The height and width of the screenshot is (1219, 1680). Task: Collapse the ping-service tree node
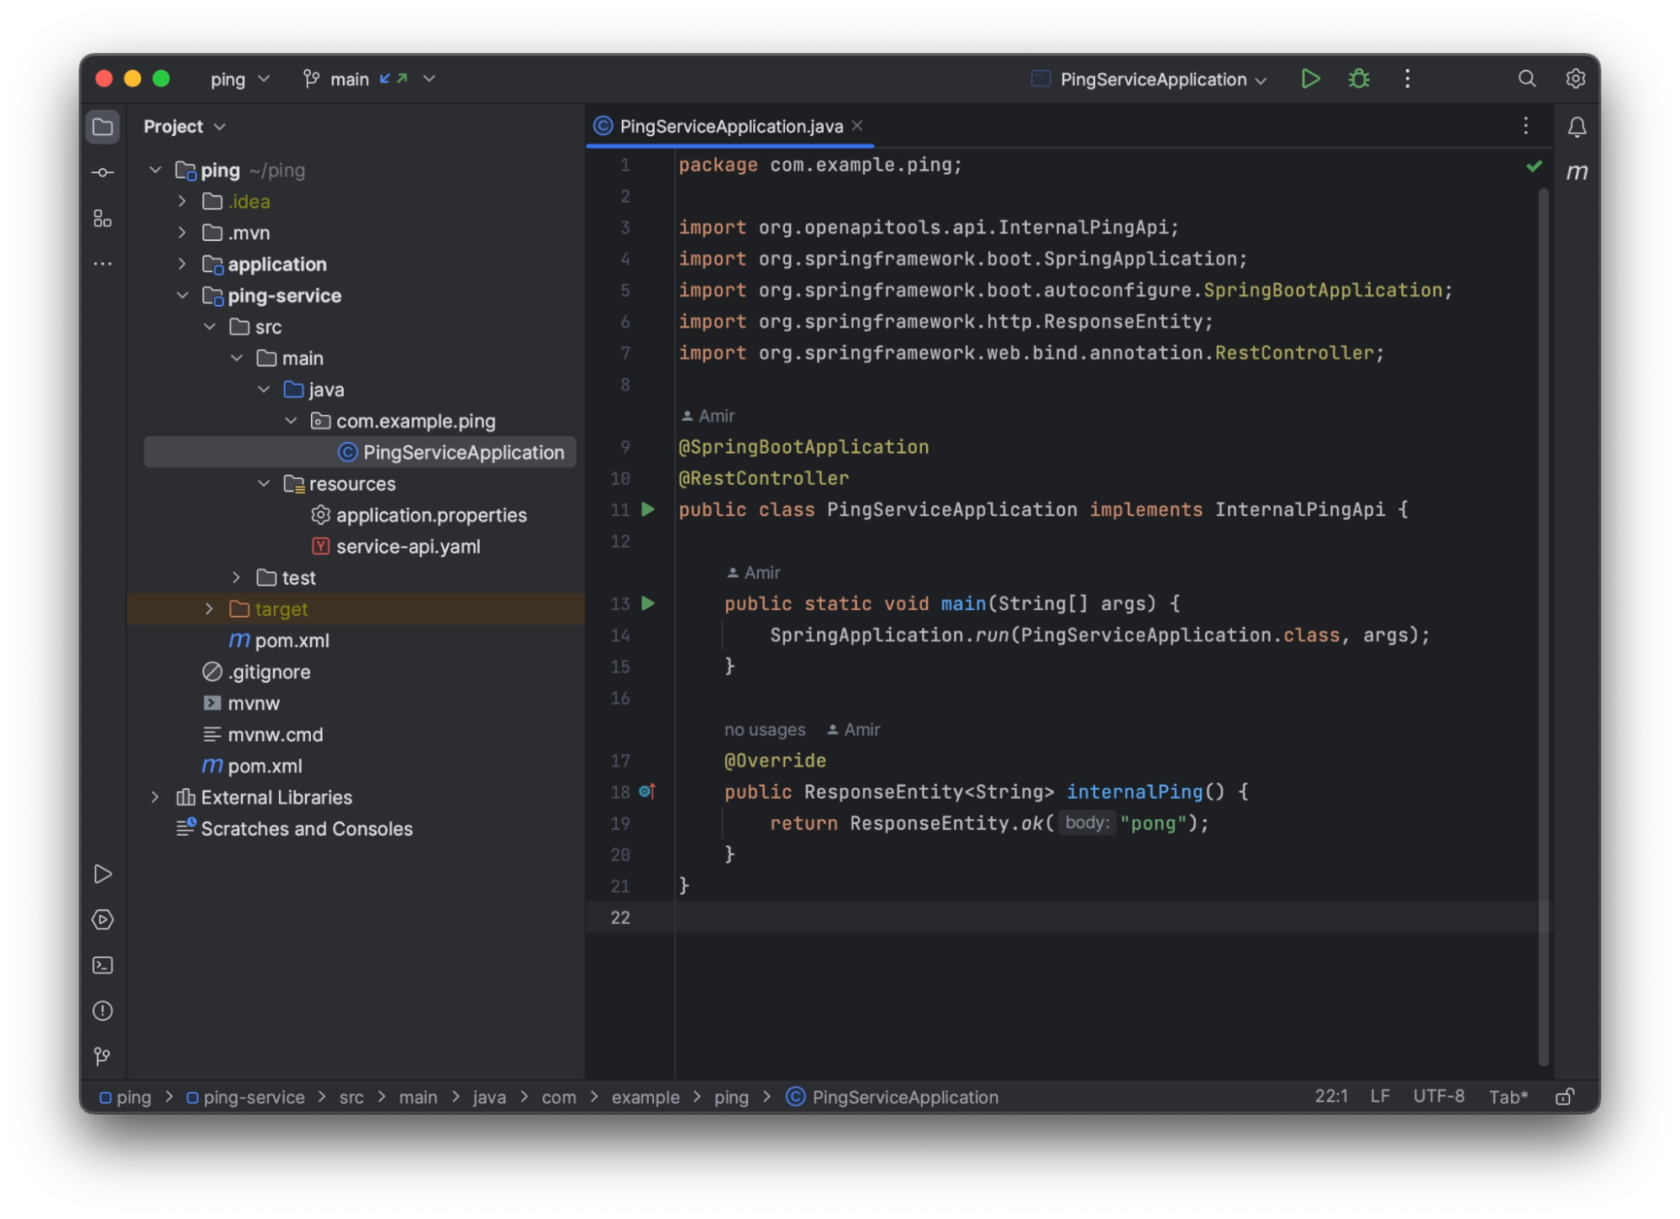click(x=183, y=295)
